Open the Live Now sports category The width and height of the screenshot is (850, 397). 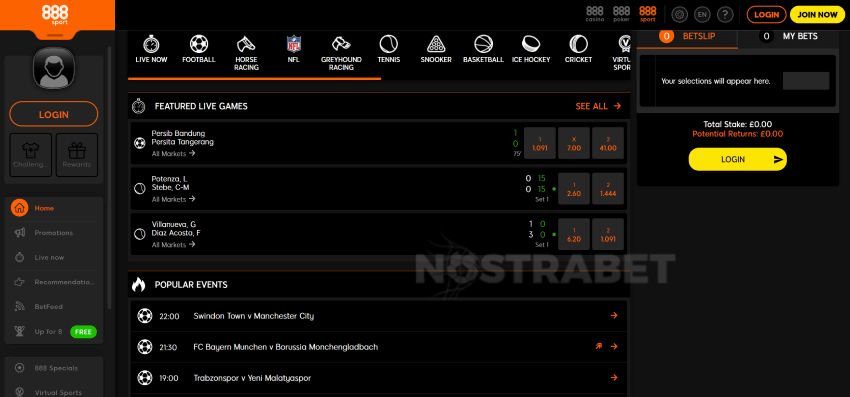tap(151, 49)
